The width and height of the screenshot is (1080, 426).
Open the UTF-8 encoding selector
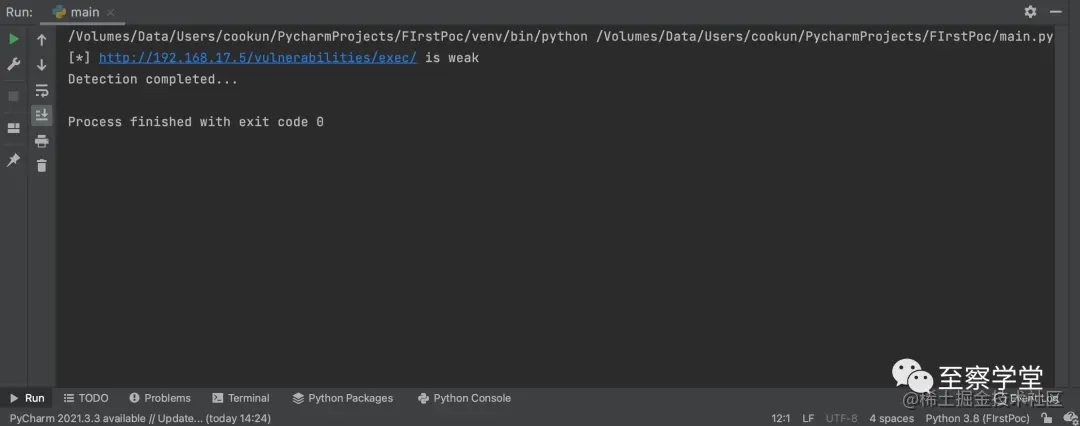pyautogui.click(x=842, y=418)
